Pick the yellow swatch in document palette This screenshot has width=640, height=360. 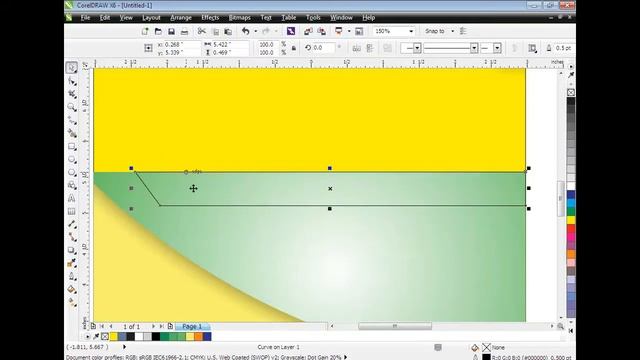pyautogui.click(x=113, y=337)
